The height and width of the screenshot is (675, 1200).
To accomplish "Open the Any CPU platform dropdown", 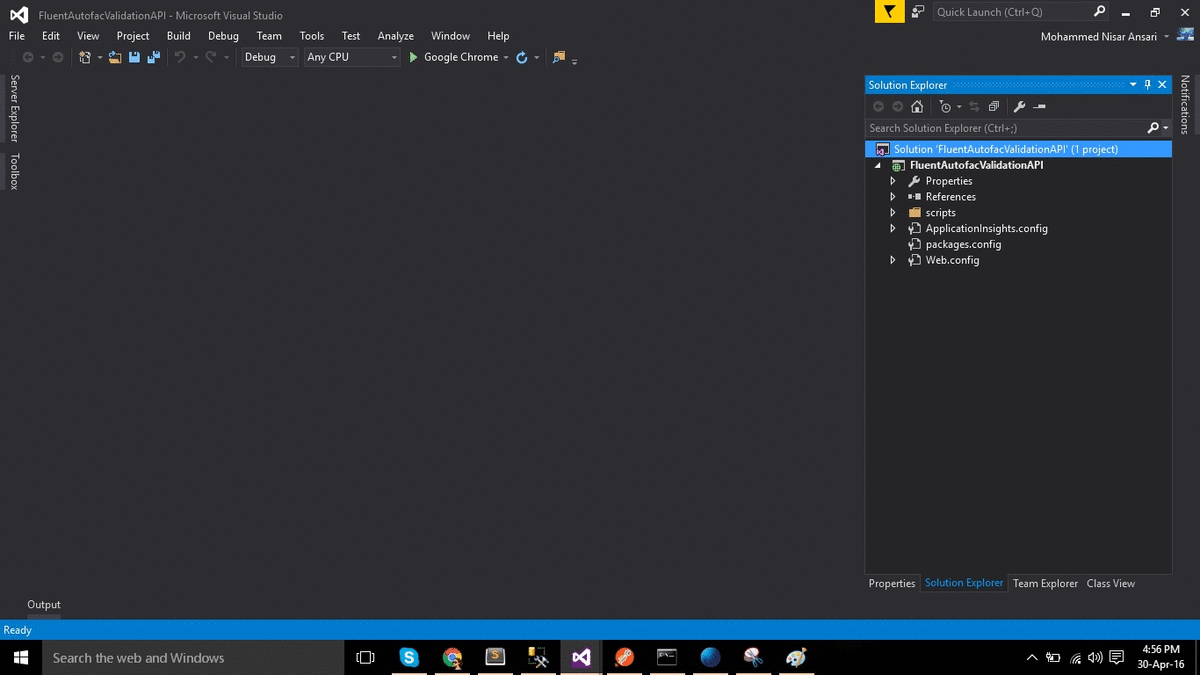I will [394, 57].
